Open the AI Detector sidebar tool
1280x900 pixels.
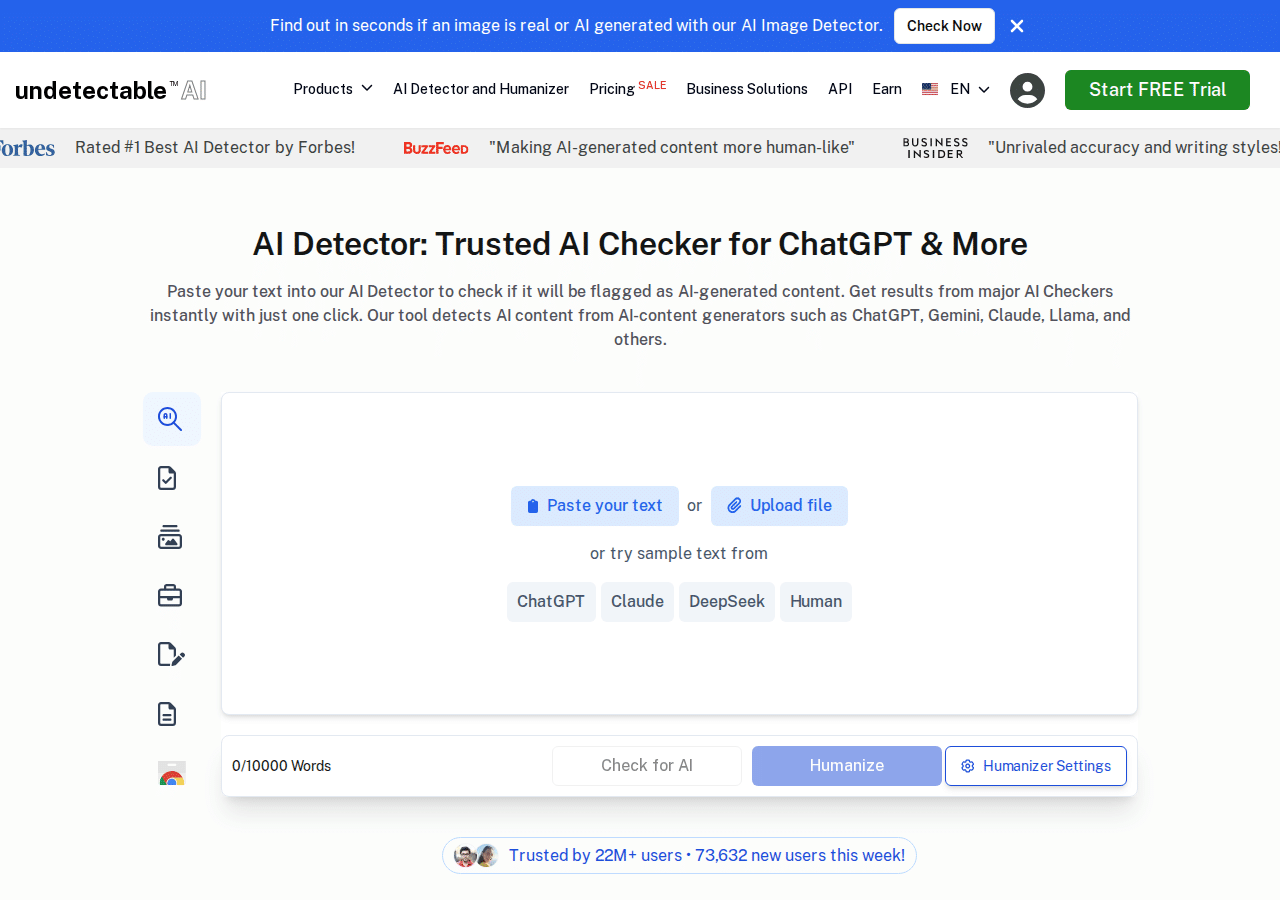pos(171,419)
